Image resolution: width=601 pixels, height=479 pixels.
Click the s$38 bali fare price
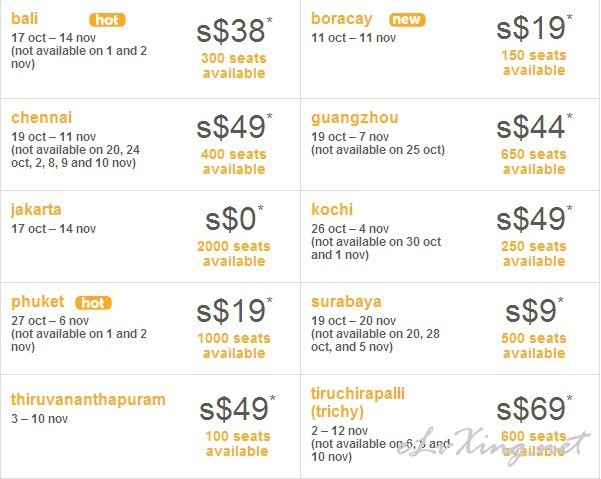[x=233, y=31]
